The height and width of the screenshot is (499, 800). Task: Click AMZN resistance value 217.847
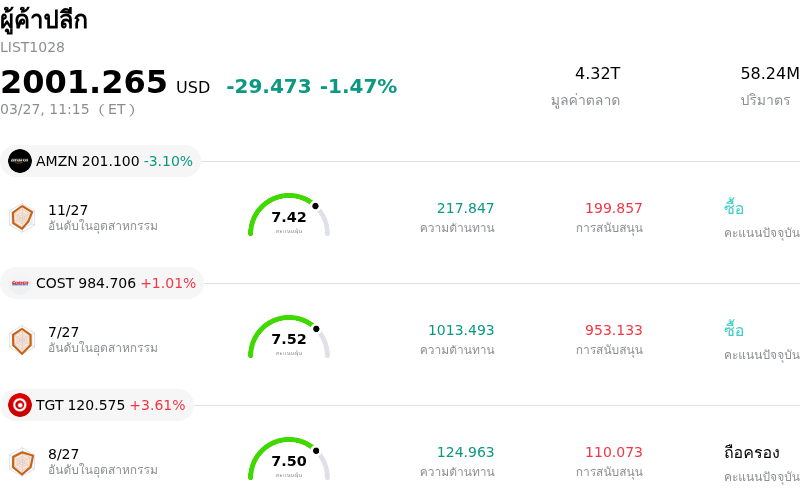click(465, 208)
